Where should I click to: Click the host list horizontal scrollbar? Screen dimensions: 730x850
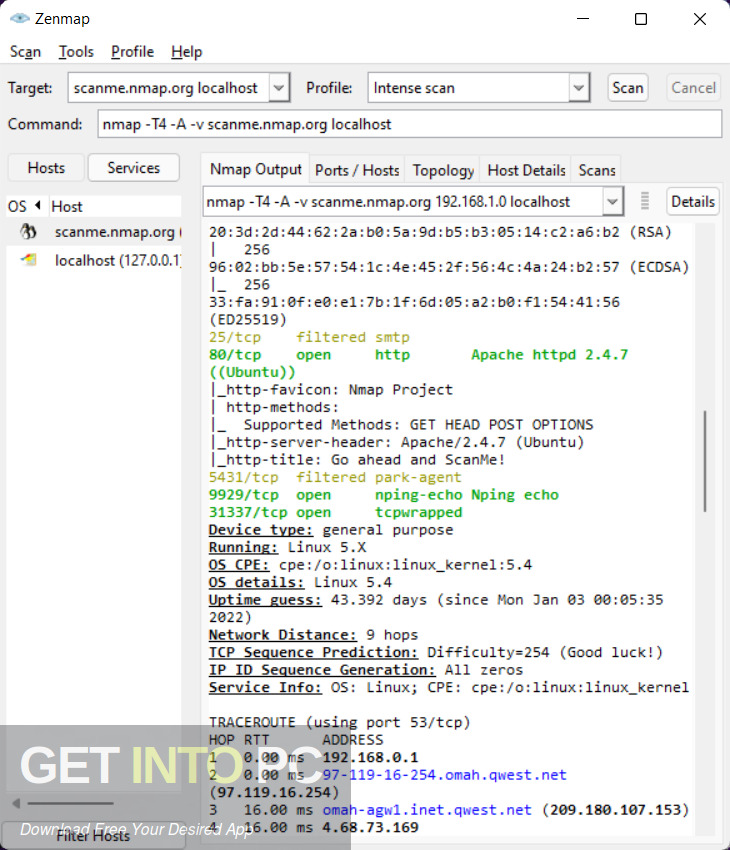(70, 803)
